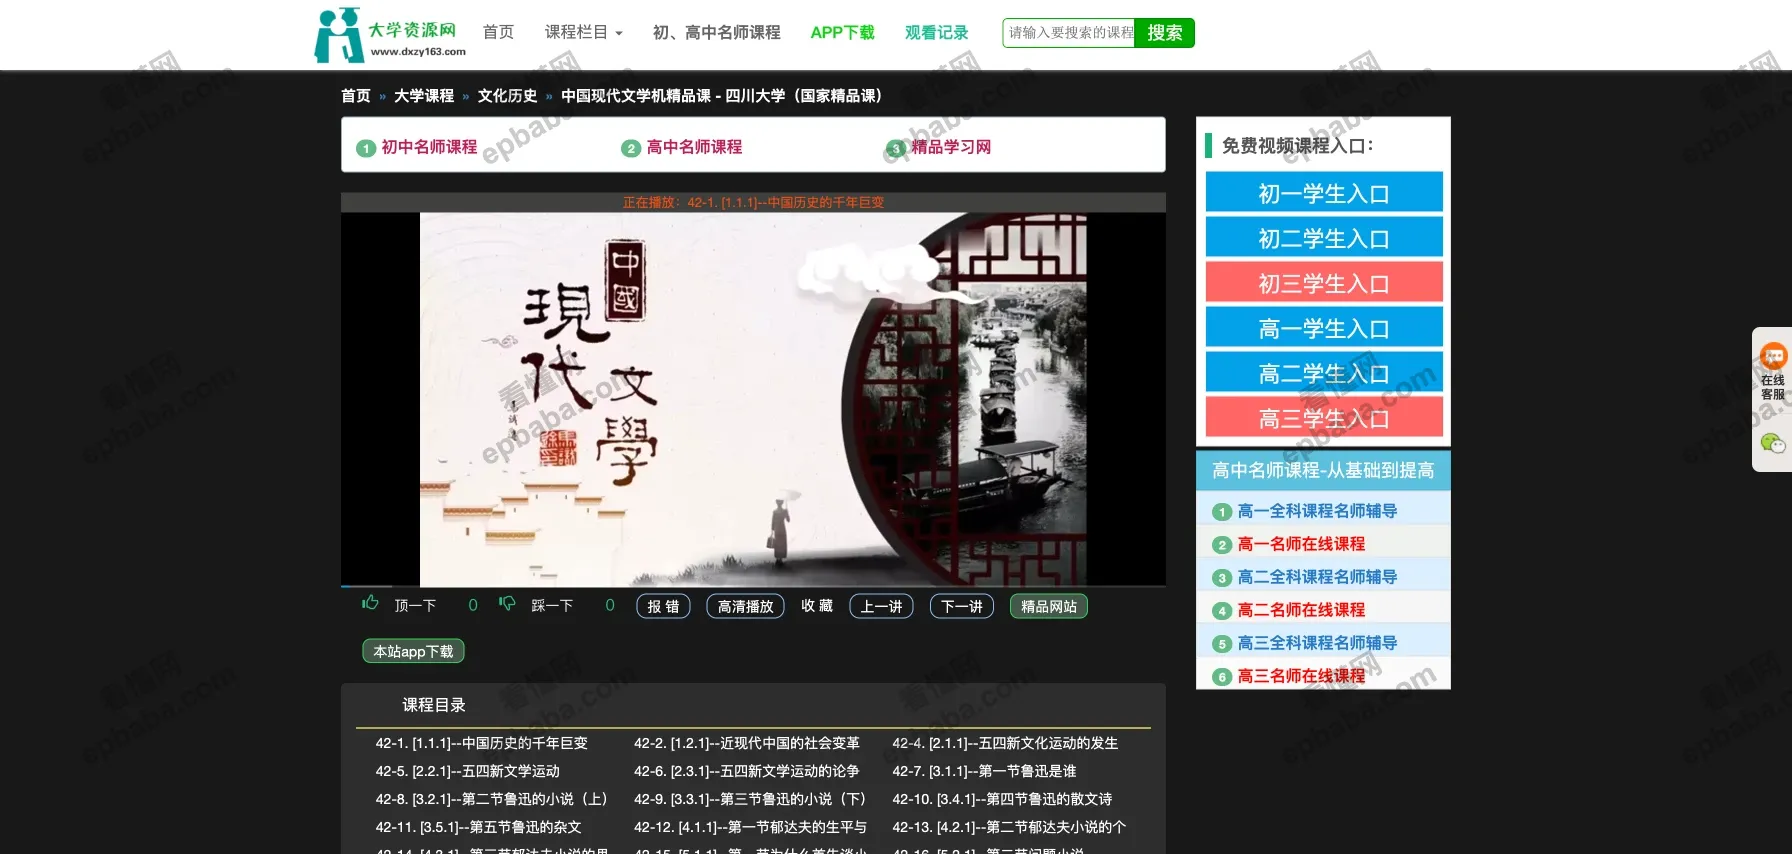This screenshot has height=854, width=1792.
Task: Select lecture 42-8 鲁迅的小说（上）
Action: tap(492, 799)
